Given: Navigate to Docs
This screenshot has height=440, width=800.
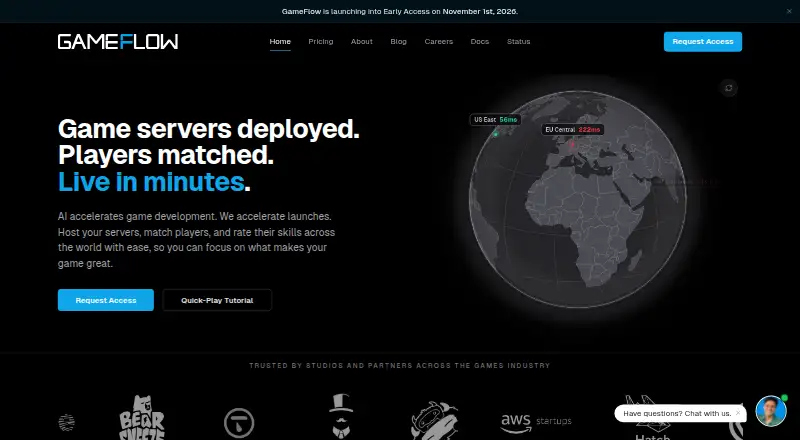Looking at the screenshot, I should coord(480,41).
